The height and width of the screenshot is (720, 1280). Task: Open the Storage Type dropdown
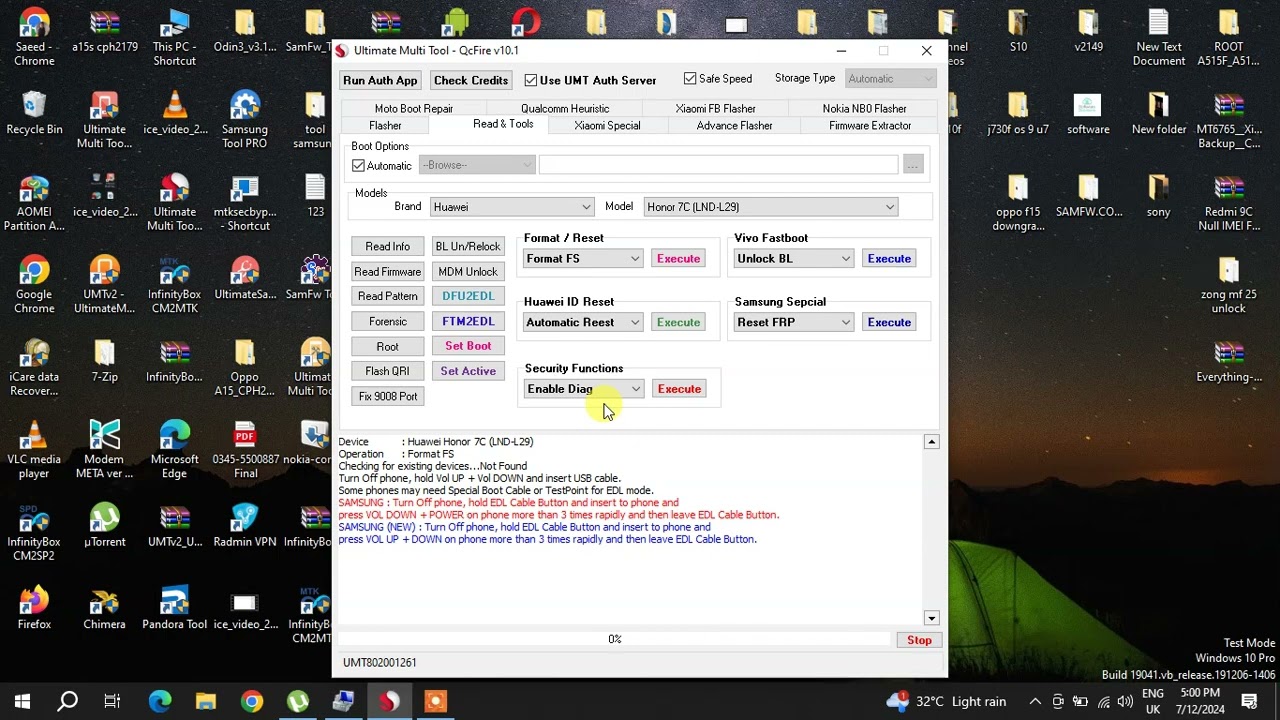pyautogui.click(x=889, y=79)
